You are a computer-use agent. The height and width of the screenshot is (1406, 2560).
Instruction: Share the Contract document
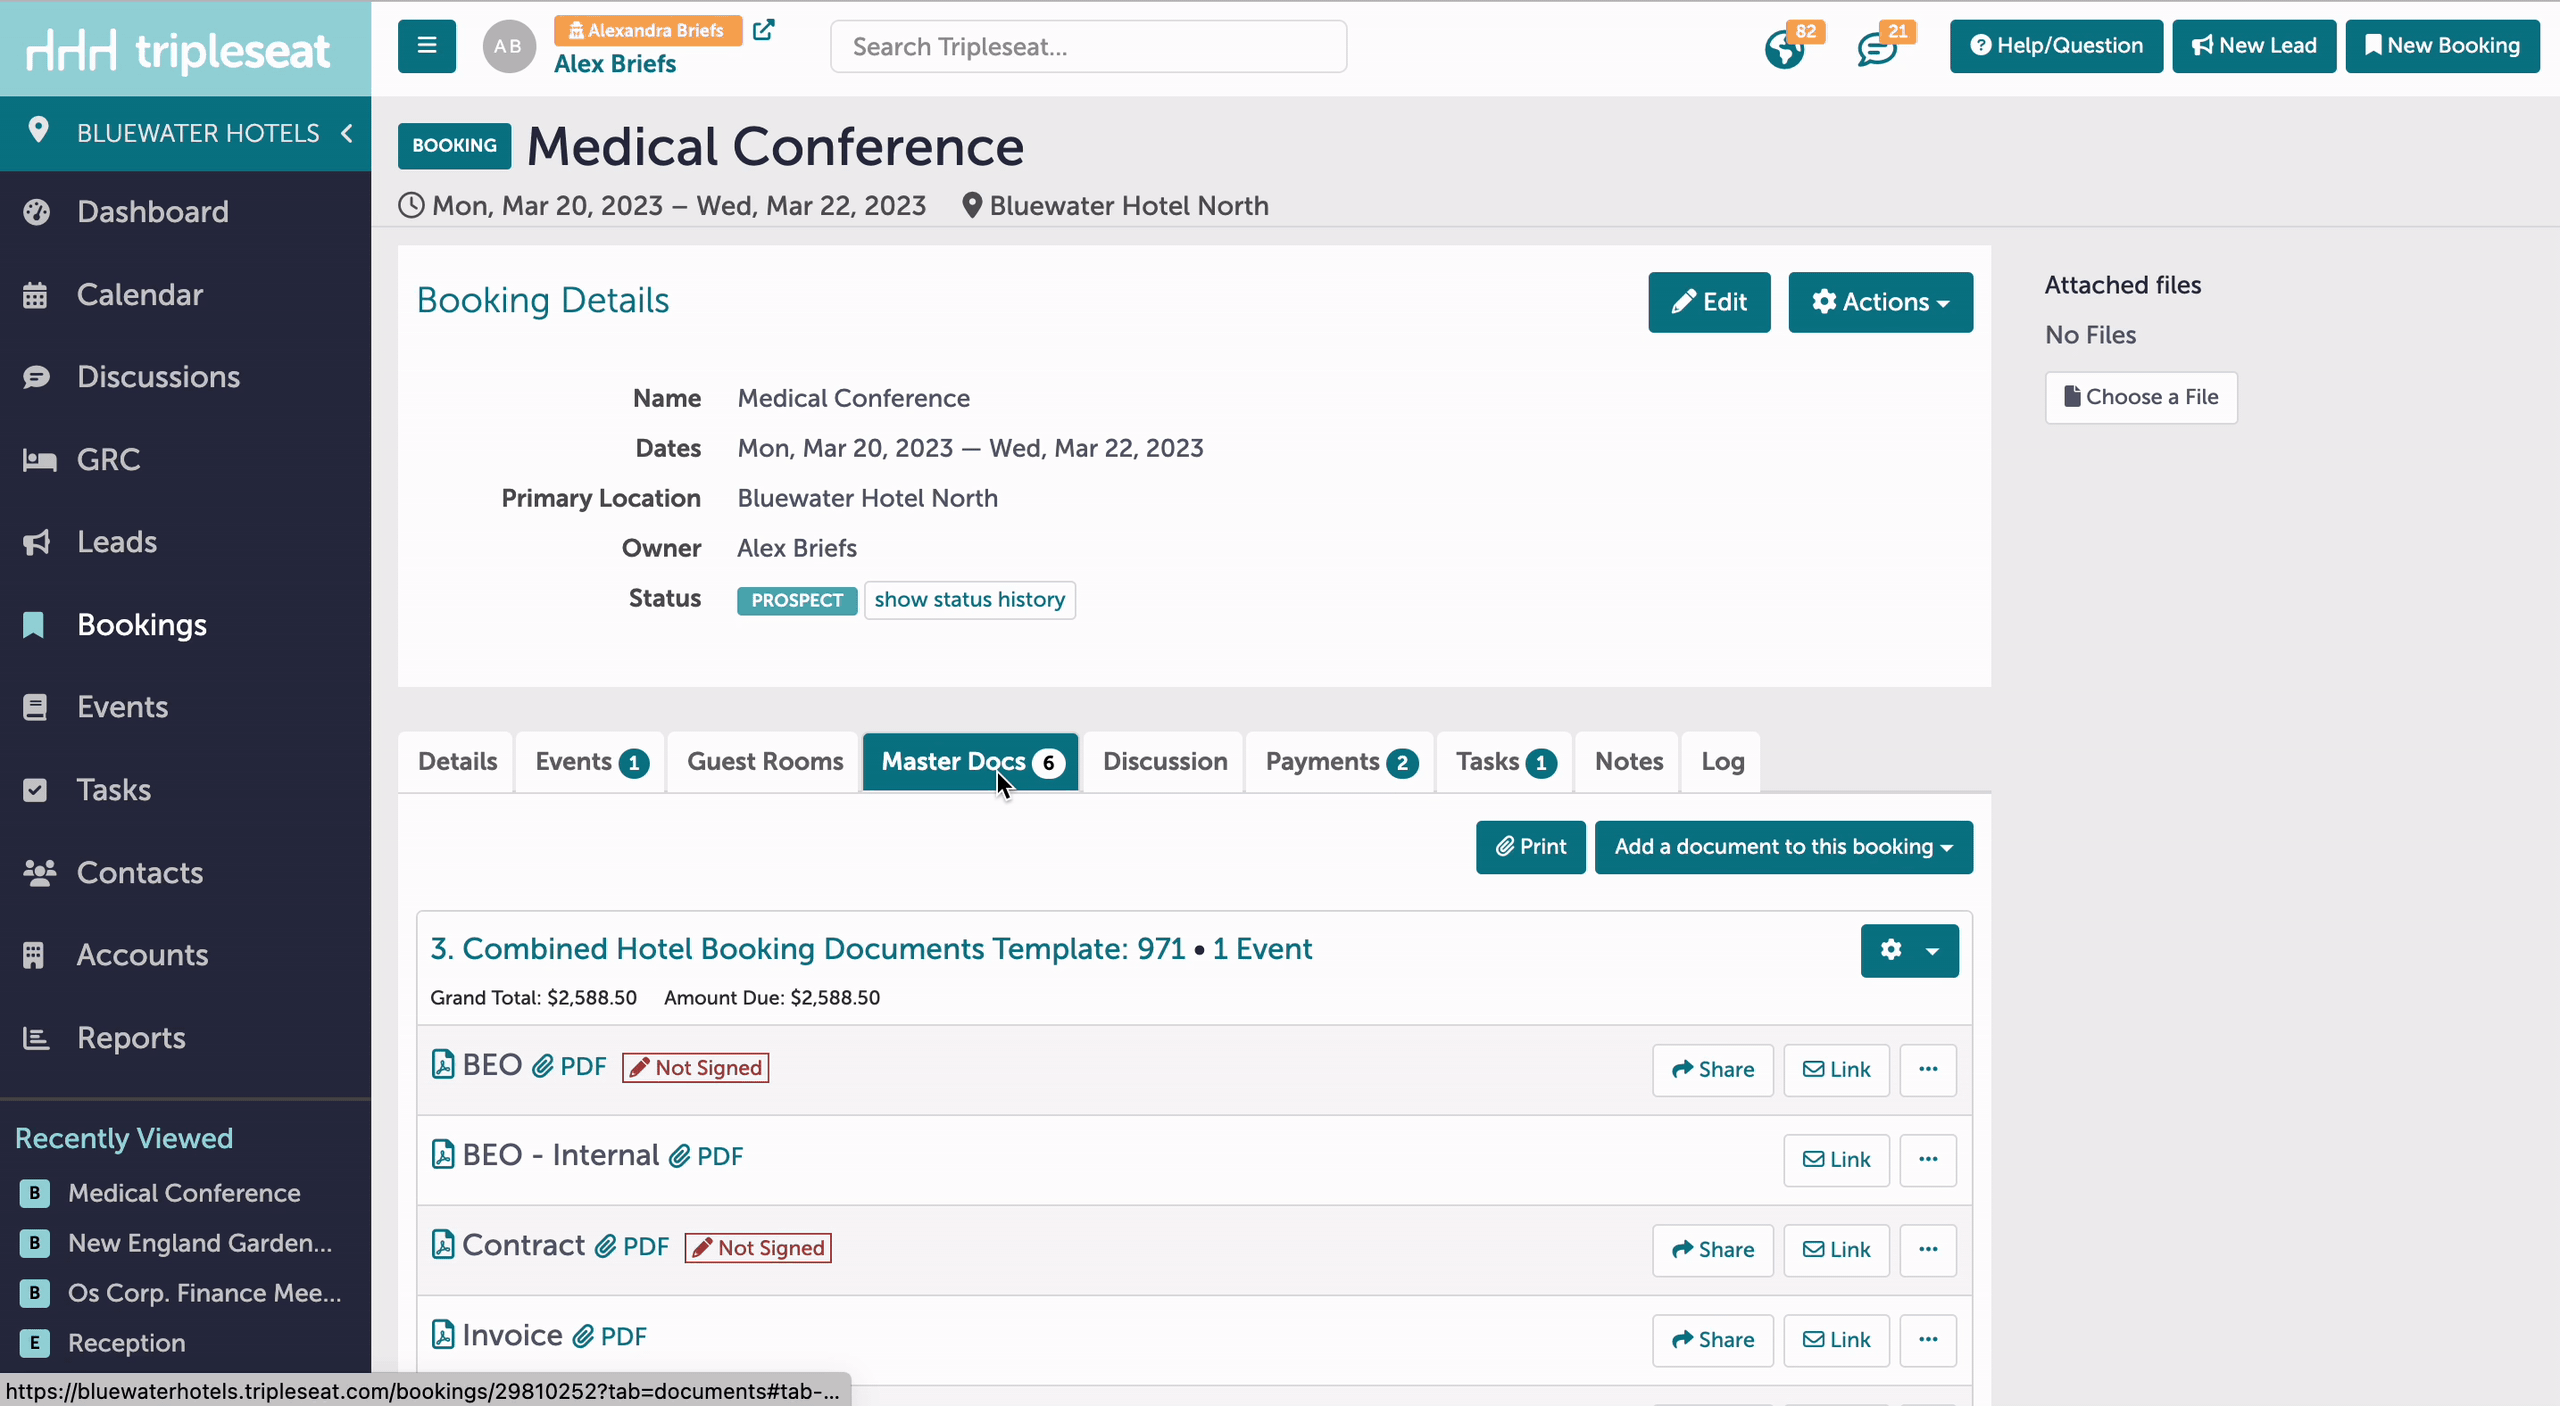pos(1712,1250)
